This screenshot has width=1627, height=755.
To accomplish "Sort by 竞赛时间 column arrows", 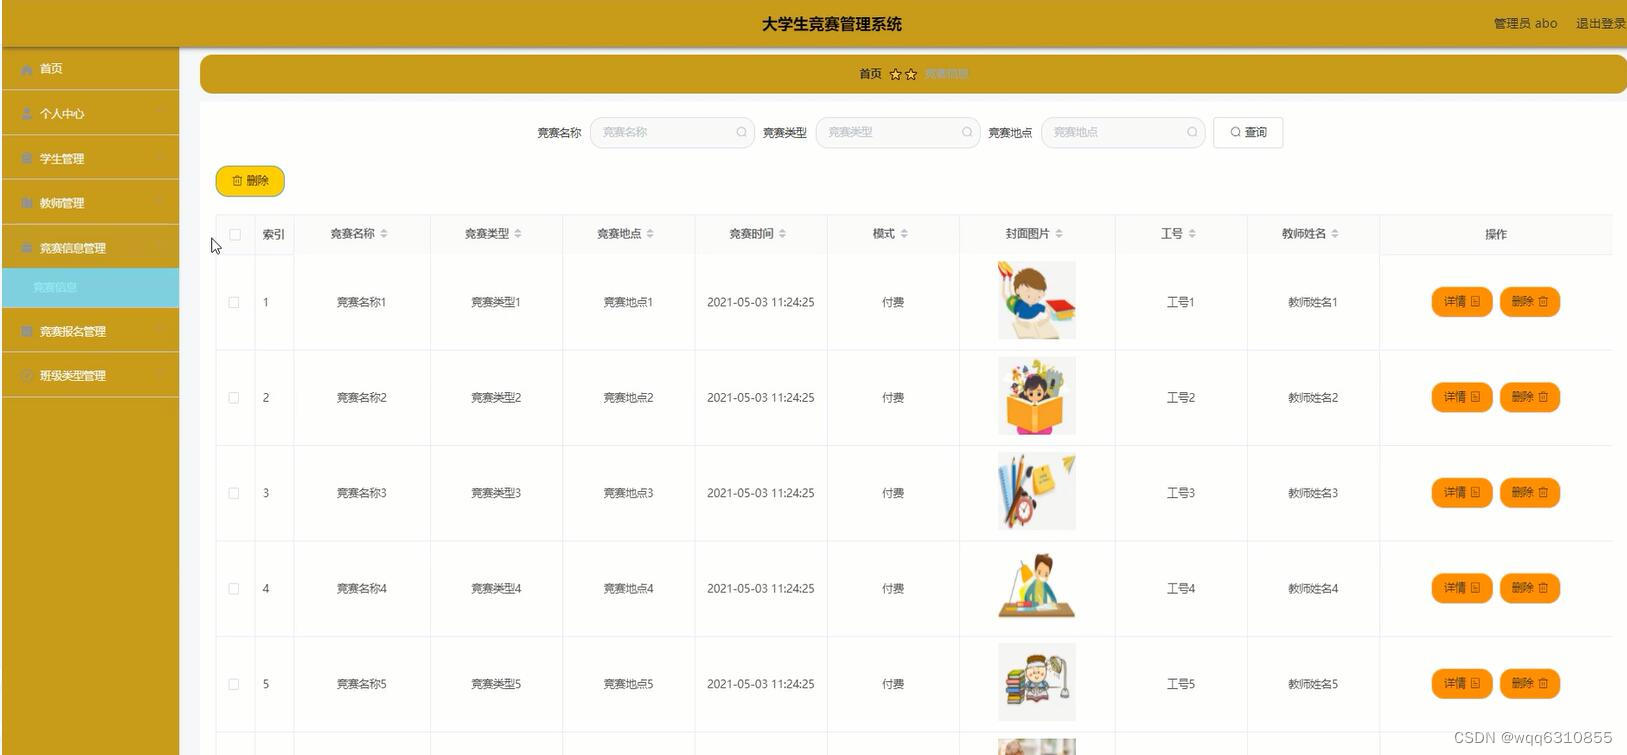I will [782, 234].
